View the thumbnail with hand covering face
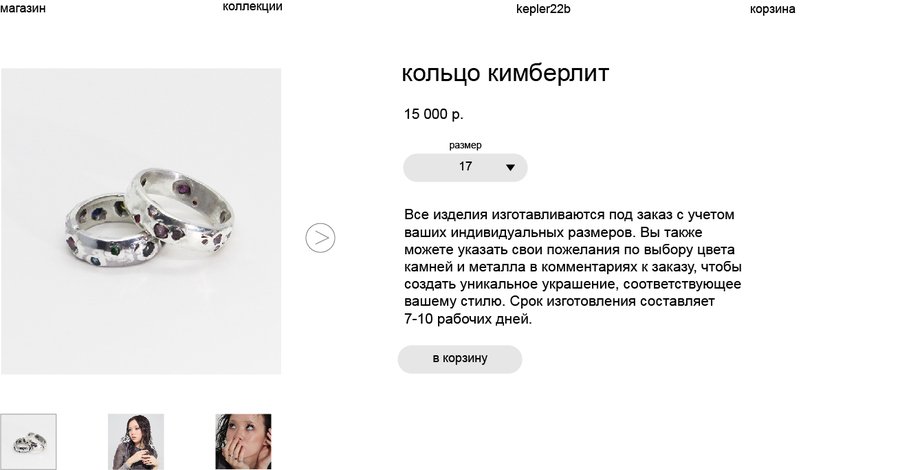 tap(243, 442)
